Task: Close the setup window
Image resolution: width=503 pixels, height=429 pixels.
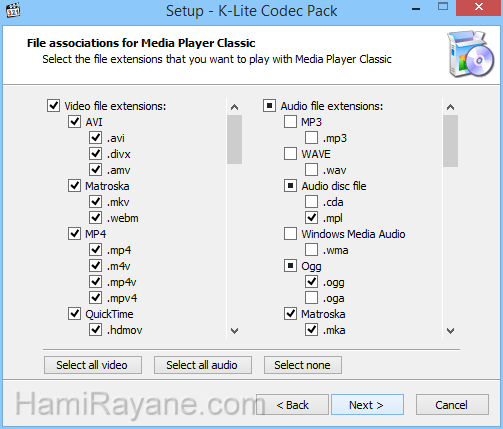Action: point(479,7)
